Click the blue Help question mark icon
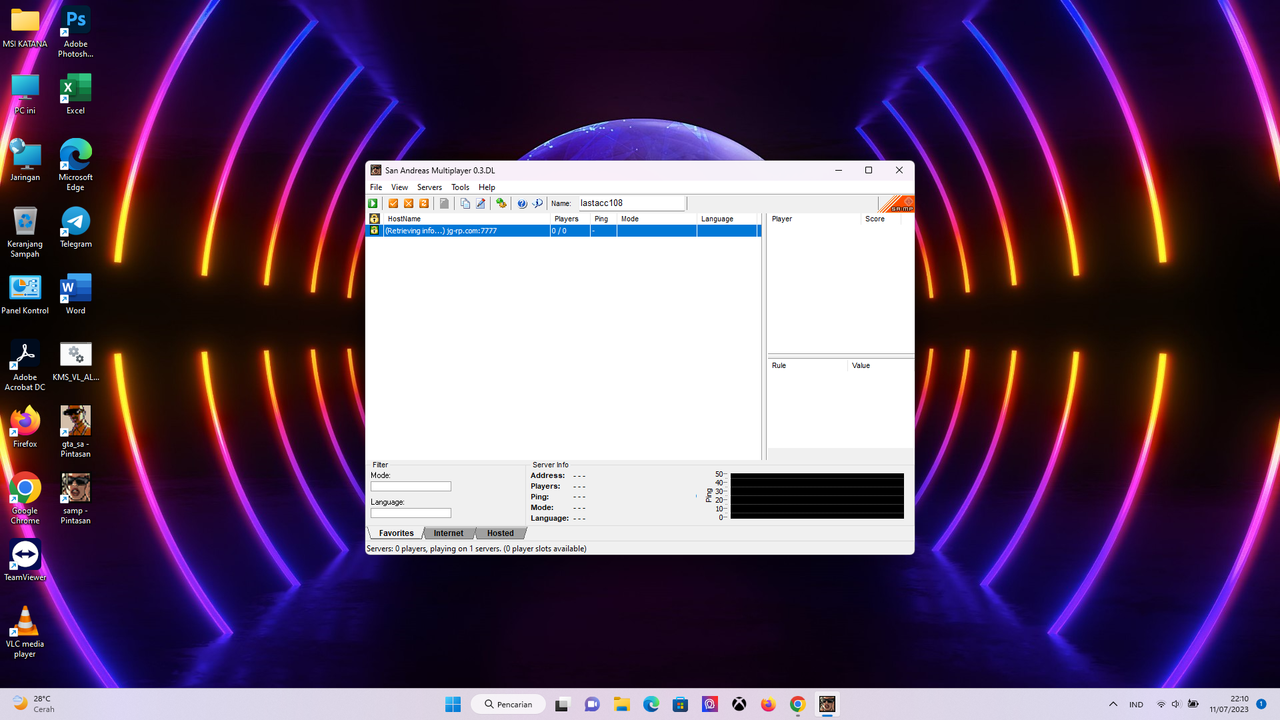Image resolution: width=1280 pixels, height=720 pixels. (x=522, y=203)
